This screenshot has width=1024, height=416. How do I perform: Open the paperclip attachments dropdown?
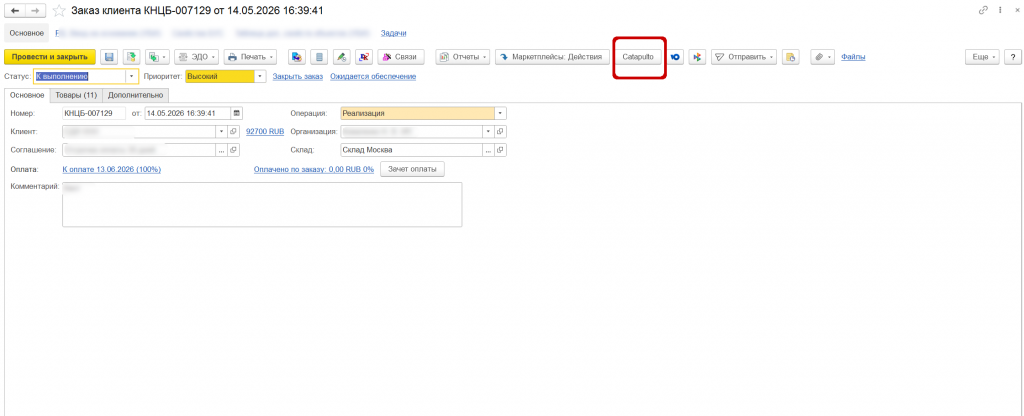(823, 57)
